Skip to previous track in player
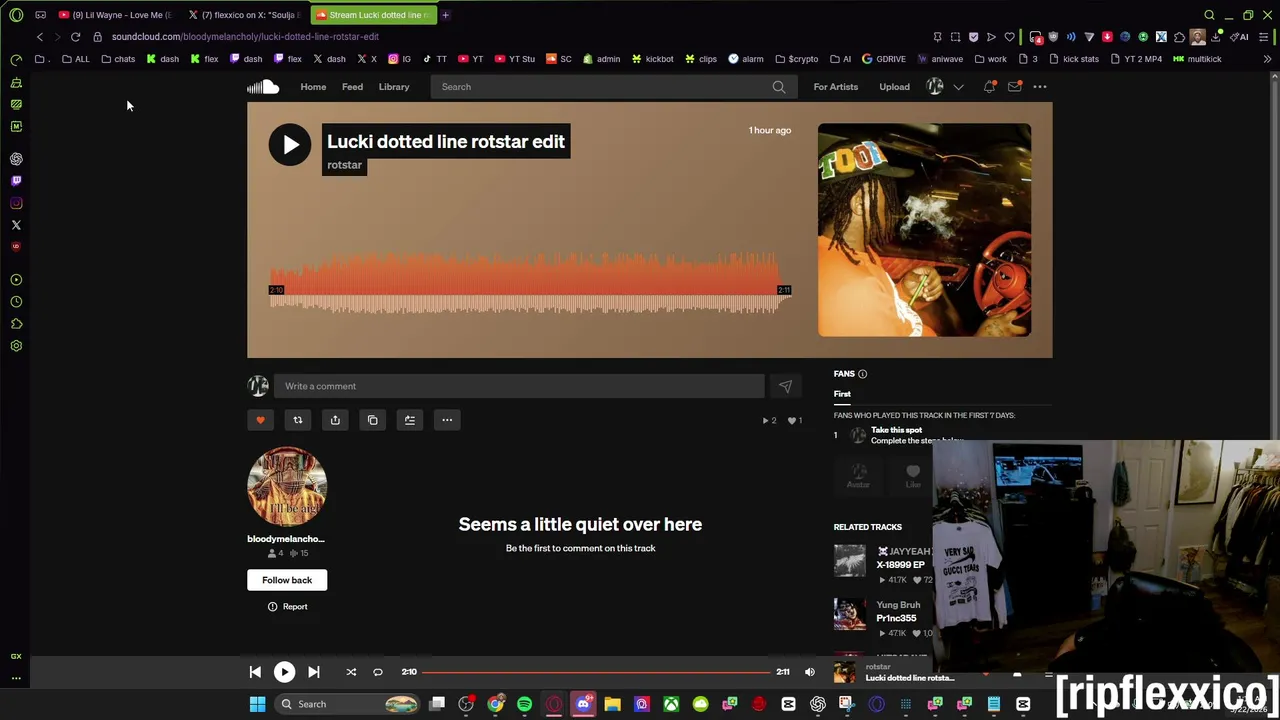 255,672
